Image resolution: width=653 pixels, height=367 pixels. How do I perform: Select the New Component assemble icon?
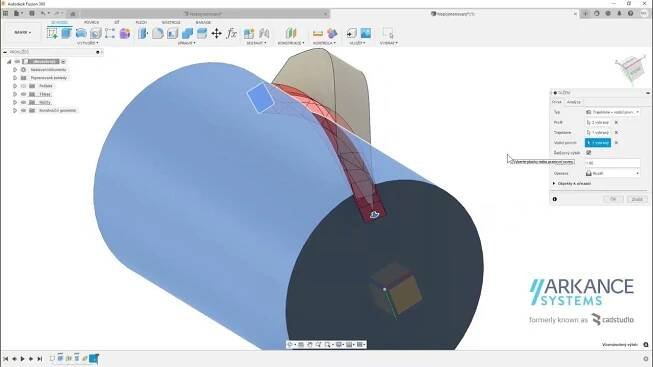coord(249,33)
